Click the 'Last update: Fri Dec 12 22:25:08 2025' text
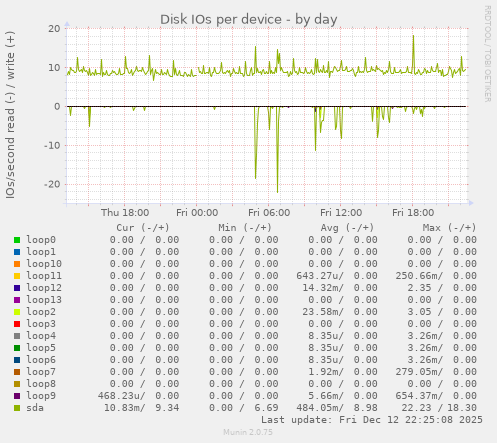This screenshot has width=497, height=443. (x=372, y=420)
